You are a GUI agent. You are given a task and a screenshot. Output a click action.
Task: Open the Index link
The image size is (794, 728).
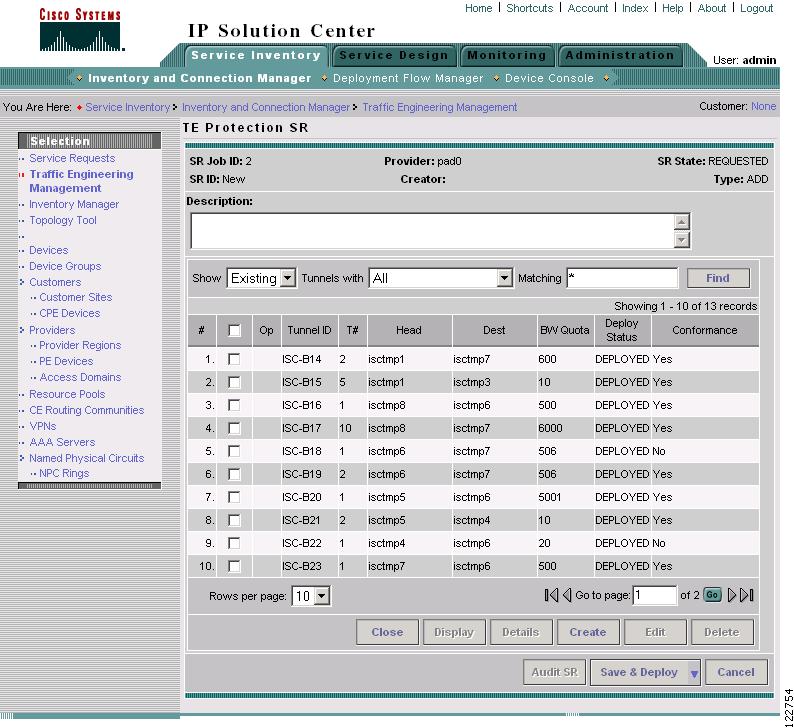635,8
